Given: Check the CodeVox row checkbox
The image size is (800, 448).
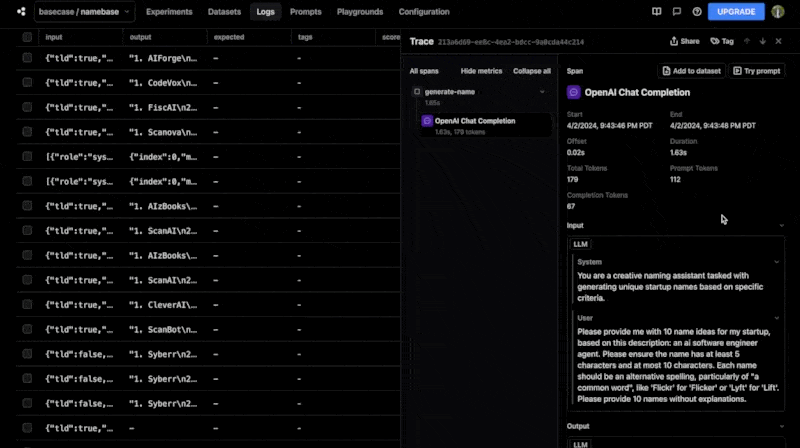Looking at the screenshot, I should pos(27,83).
